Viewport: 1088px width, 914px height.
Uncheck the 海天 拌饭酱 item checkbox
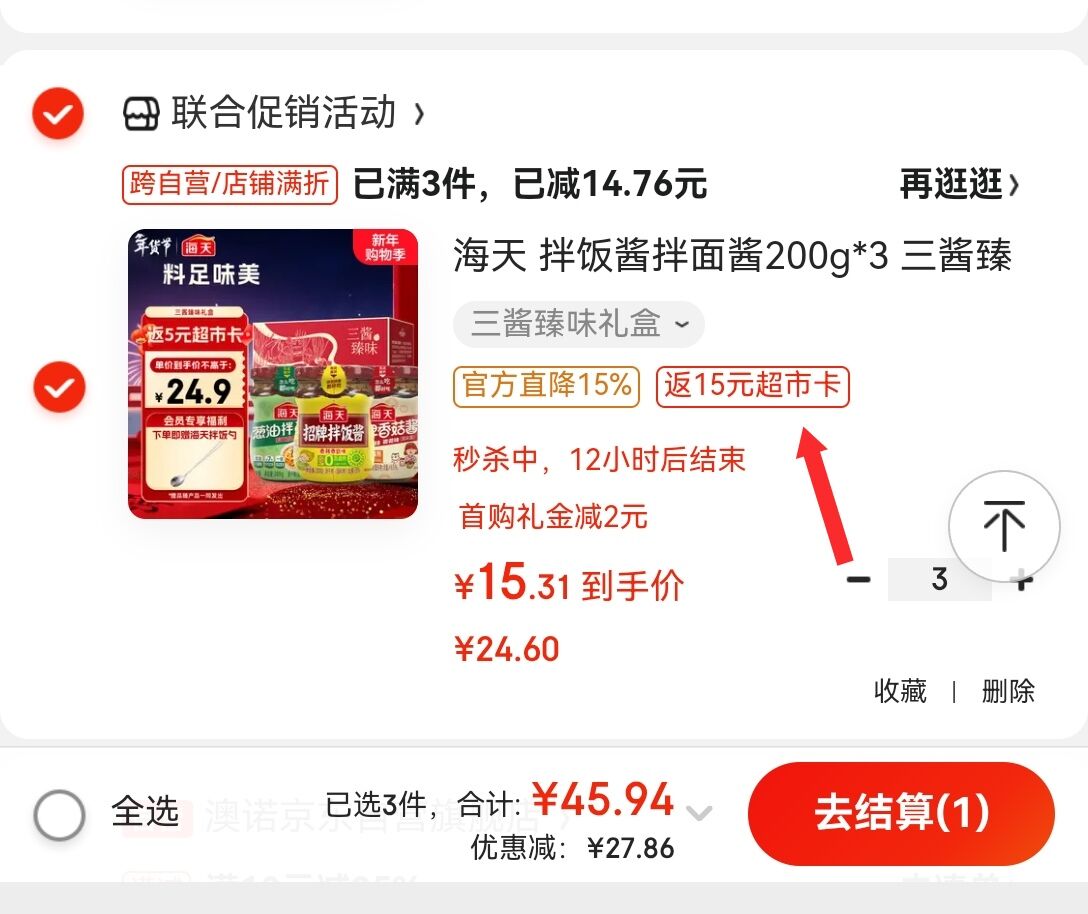click(59, 387)
